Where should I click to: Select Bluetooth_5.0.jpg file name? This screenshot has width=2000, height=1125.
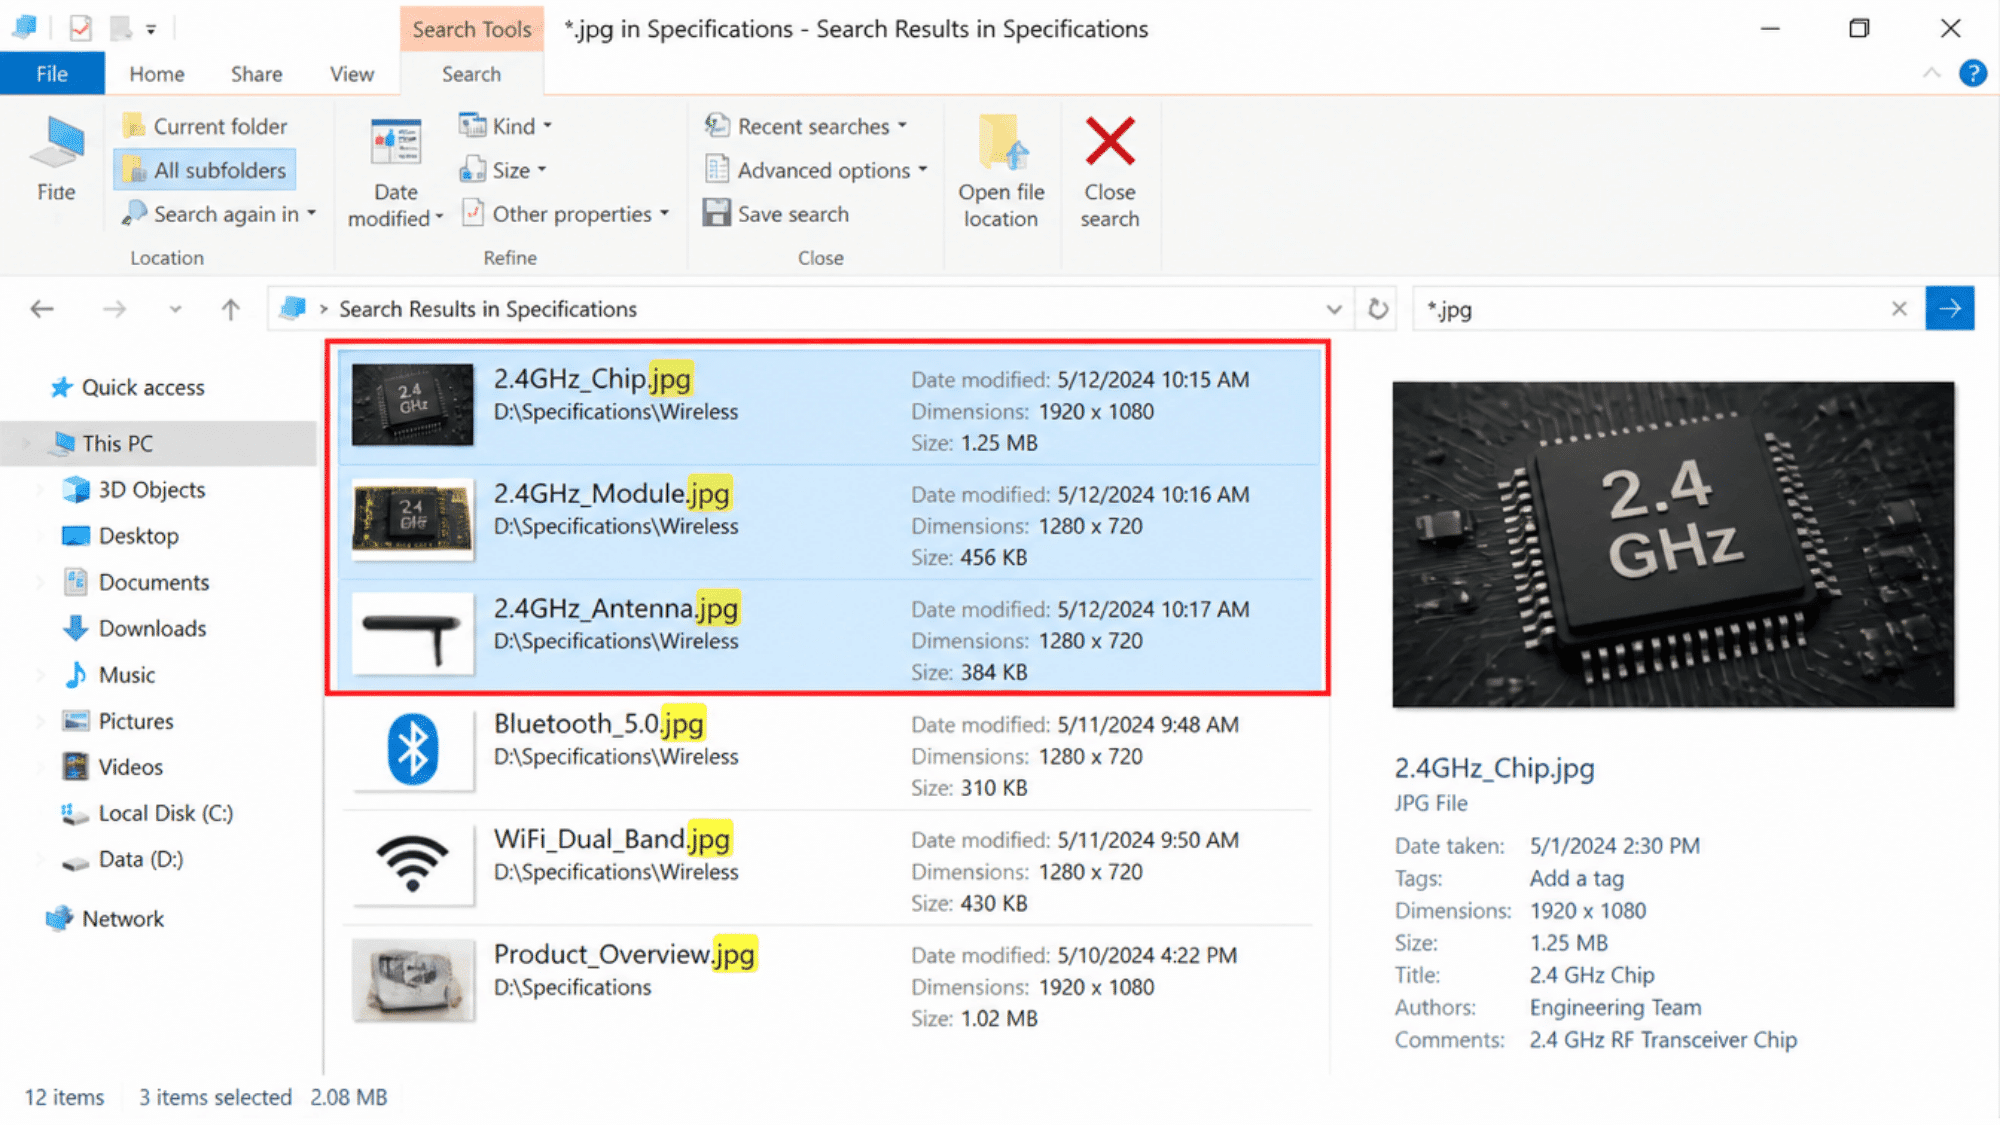599,723
